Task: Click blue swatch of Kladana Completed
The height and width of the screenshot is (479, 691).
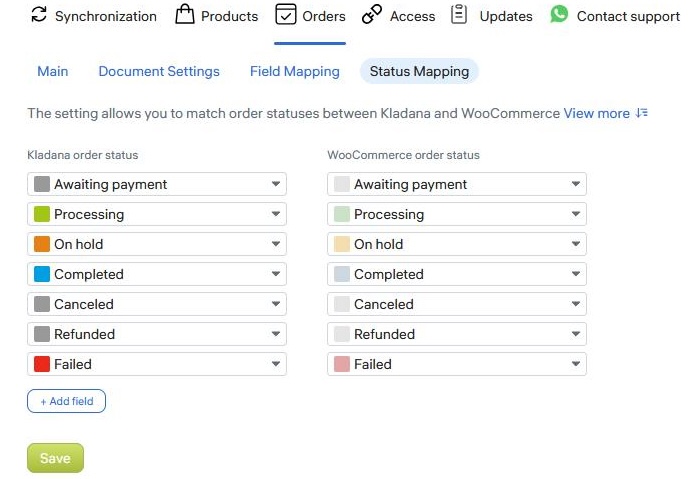Action: pos(42,274)
